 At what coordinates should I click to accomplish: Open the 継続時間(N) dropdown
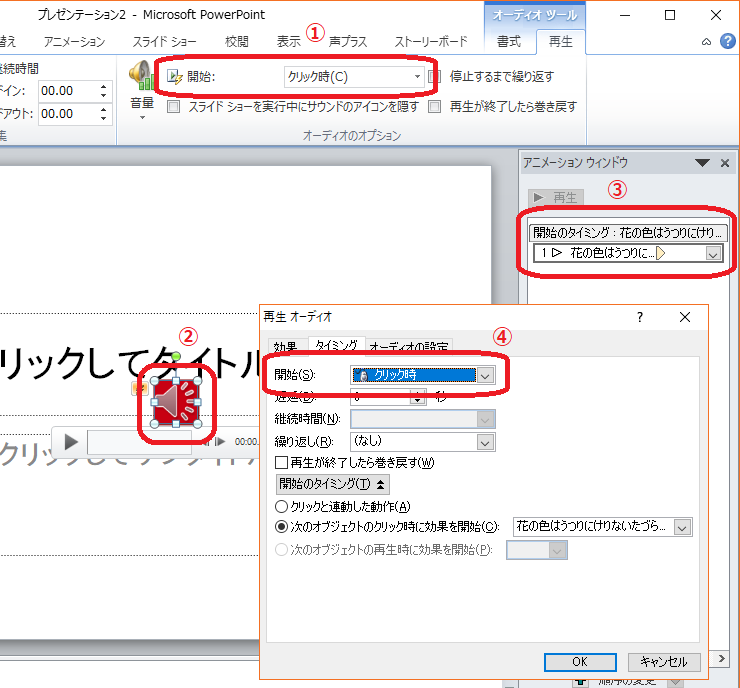click(x=485, y=419)
